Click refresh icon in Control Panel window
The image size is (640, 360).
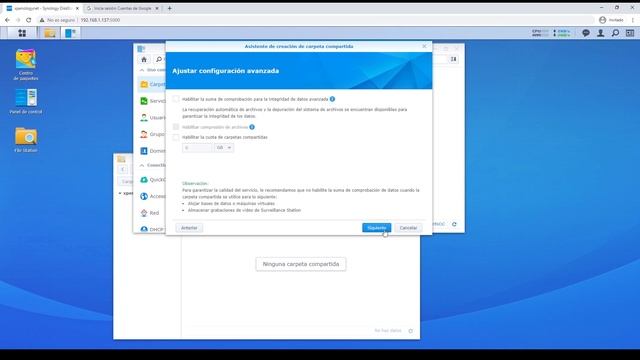(x=454, y=224)
